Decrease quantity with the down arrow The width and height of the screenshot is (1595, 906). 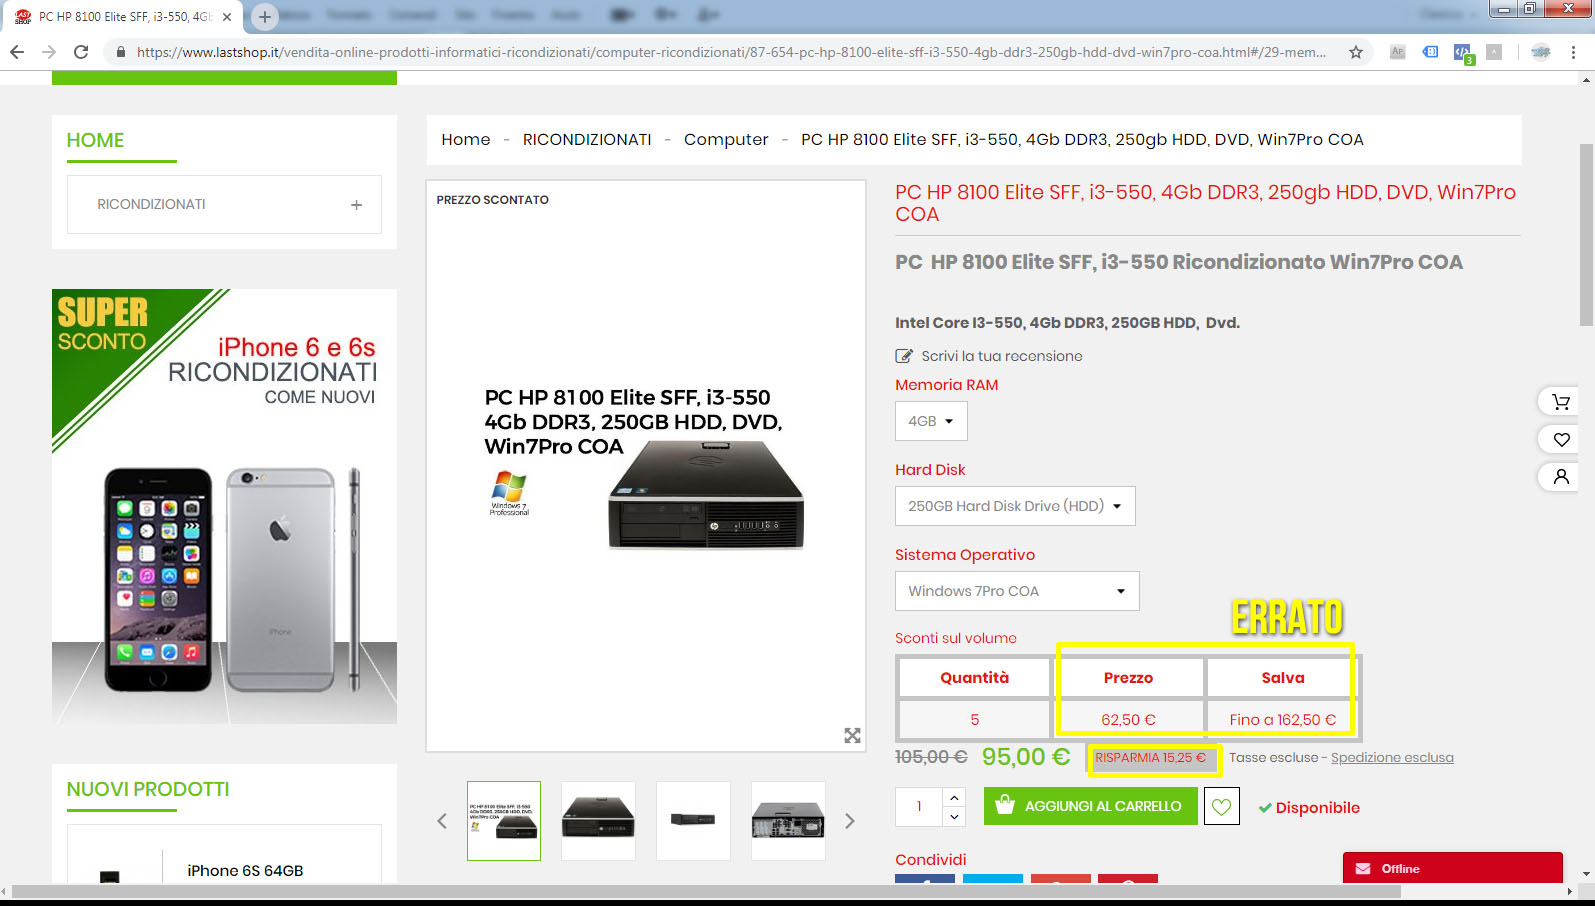(954, 816)
